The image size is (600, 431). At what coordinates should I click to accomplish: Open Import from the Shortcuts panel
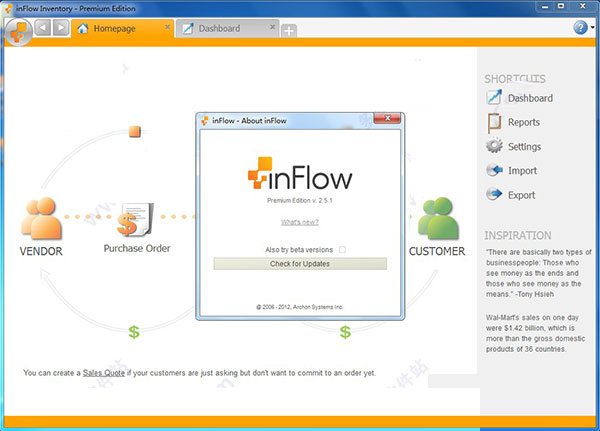coord(522,171)
